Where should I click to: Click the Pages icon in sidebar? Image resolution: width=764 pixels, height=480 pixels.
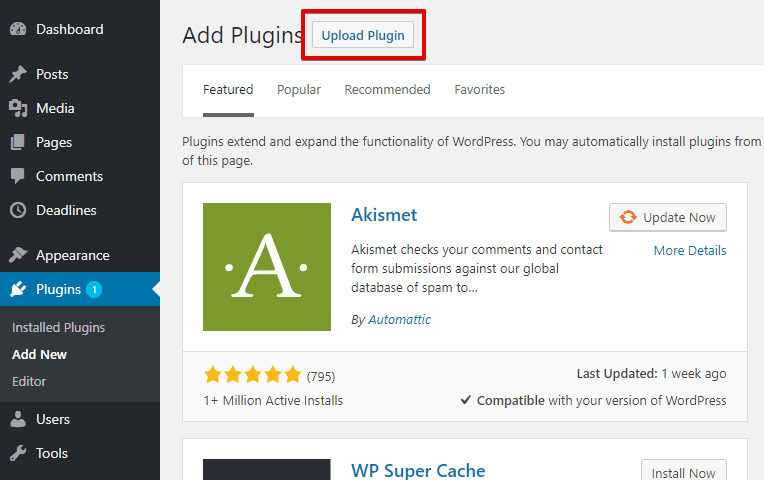pyautogui.click(x=18, y=143)
